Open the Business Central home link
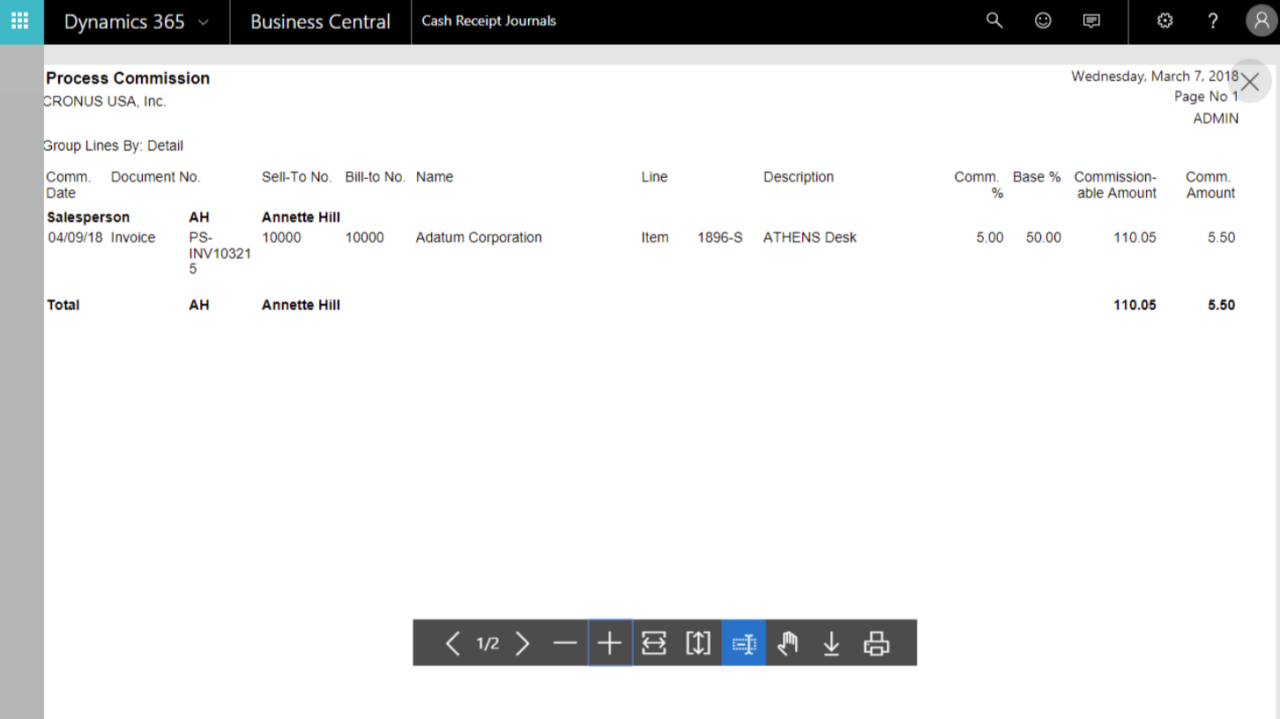 click(320, 22)
